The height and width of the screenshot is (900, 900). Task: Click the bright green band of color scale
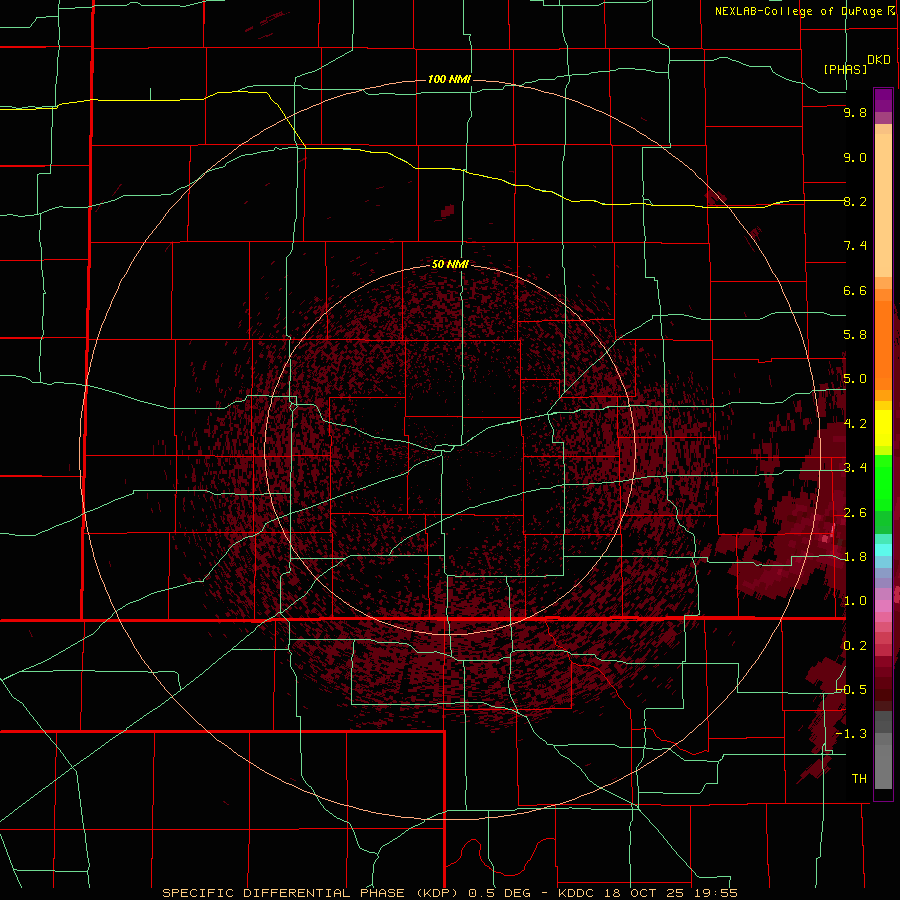tap(883, 482)
